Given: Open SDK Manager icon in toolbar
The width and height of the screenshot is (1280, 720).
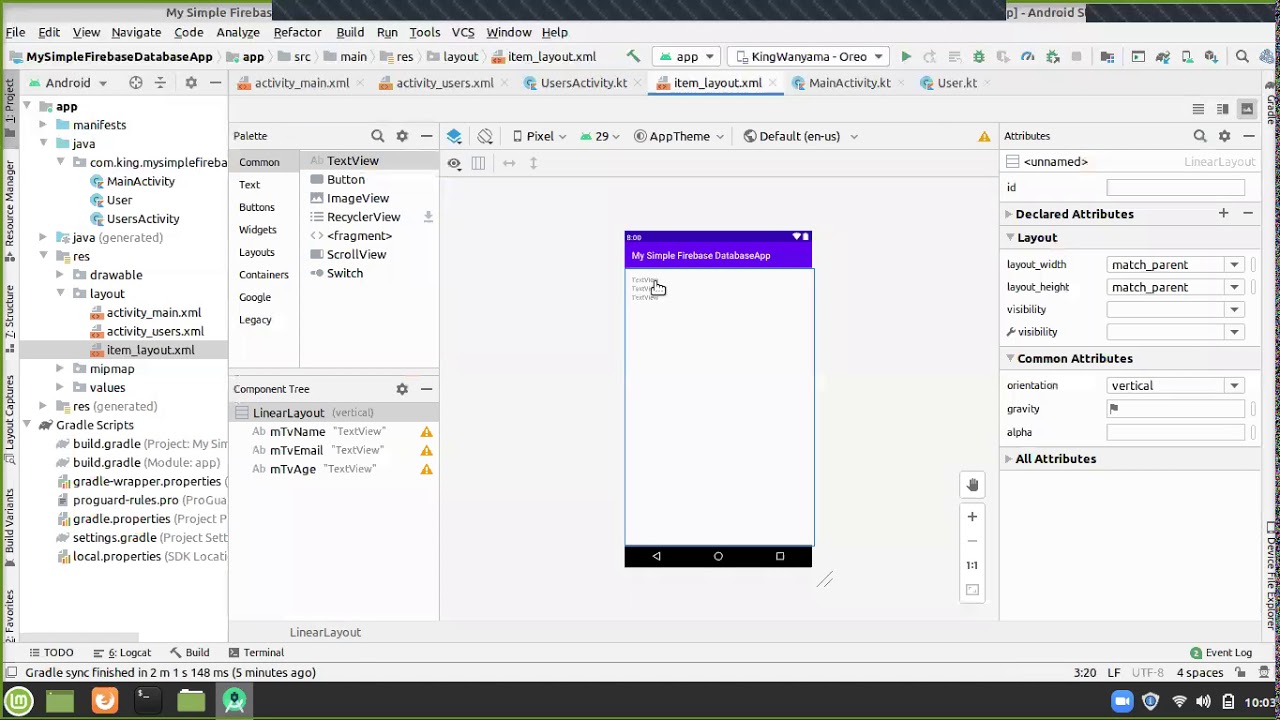Looking at the screenshot, I should click(x=1211, y=57).
